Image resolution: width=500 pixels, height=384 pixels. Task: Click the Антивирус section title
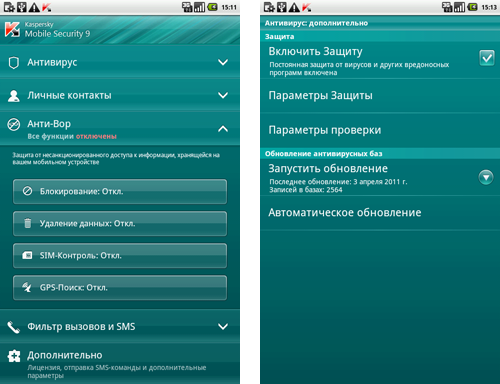52,62
